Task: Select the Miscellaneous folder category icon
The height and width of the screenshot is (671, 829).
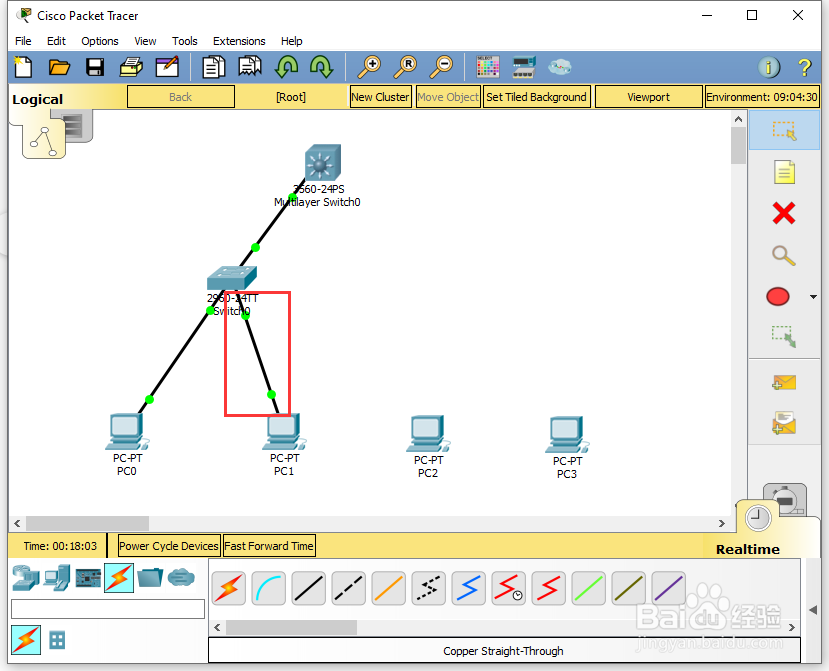Action: (x=150, y=577)
